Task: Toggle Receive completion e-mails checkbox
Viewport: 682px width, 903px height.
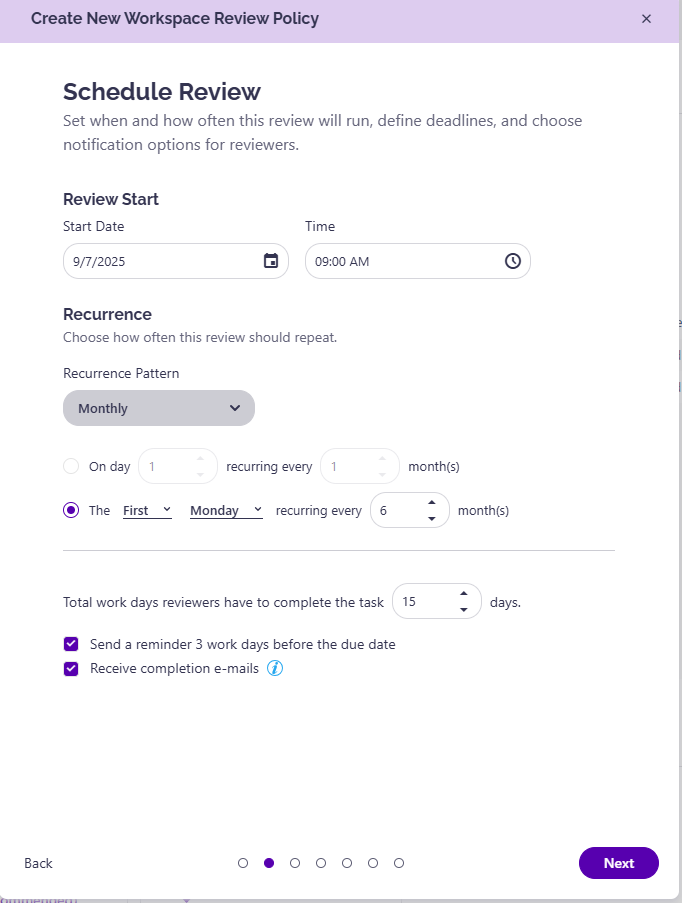Action: [71, 669]
